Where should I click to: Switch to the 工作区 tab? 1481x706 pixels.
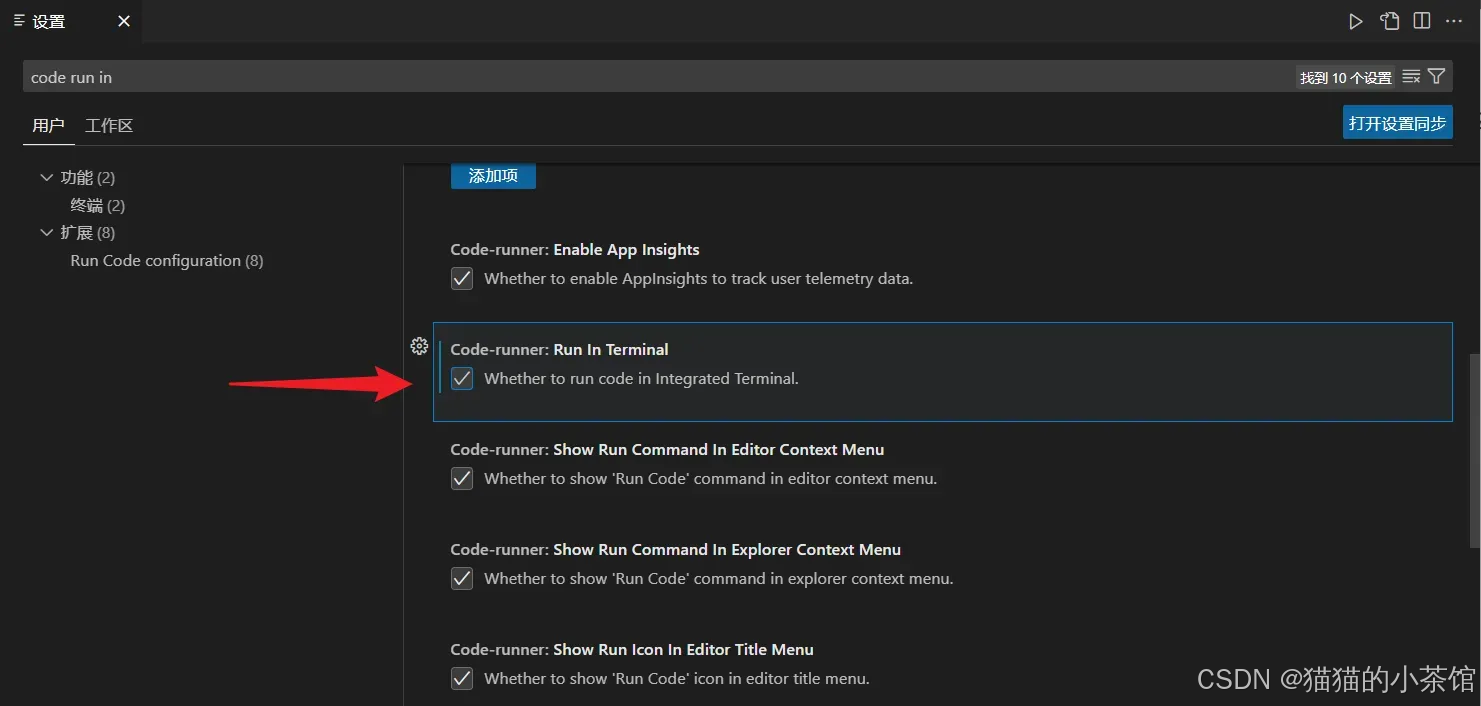point(109,125)
